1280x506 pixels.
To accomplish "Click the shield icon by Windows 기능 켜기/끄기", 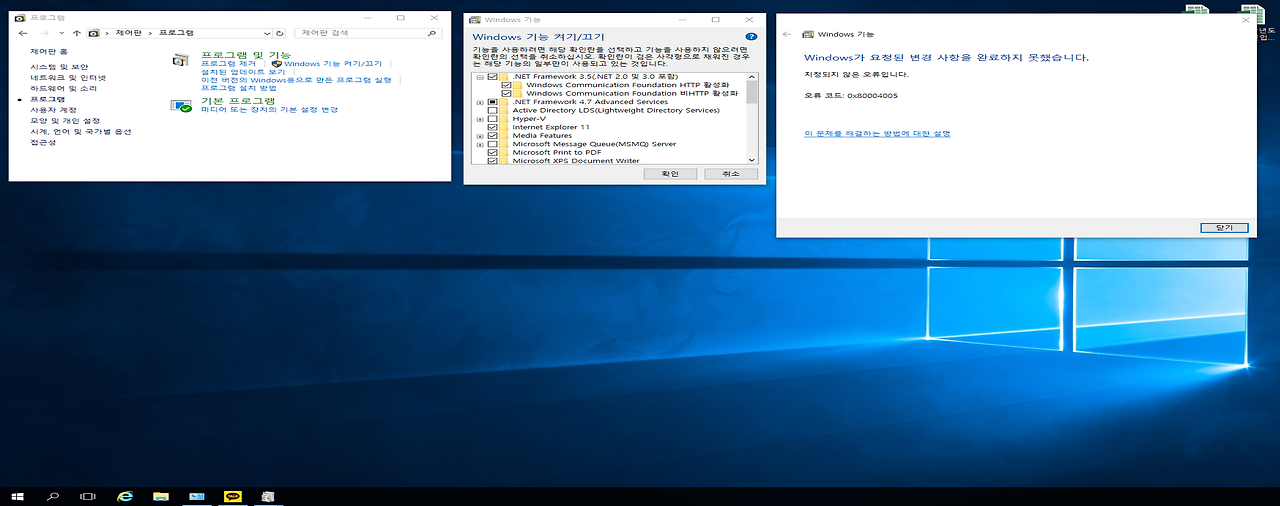I will point(277,63).
